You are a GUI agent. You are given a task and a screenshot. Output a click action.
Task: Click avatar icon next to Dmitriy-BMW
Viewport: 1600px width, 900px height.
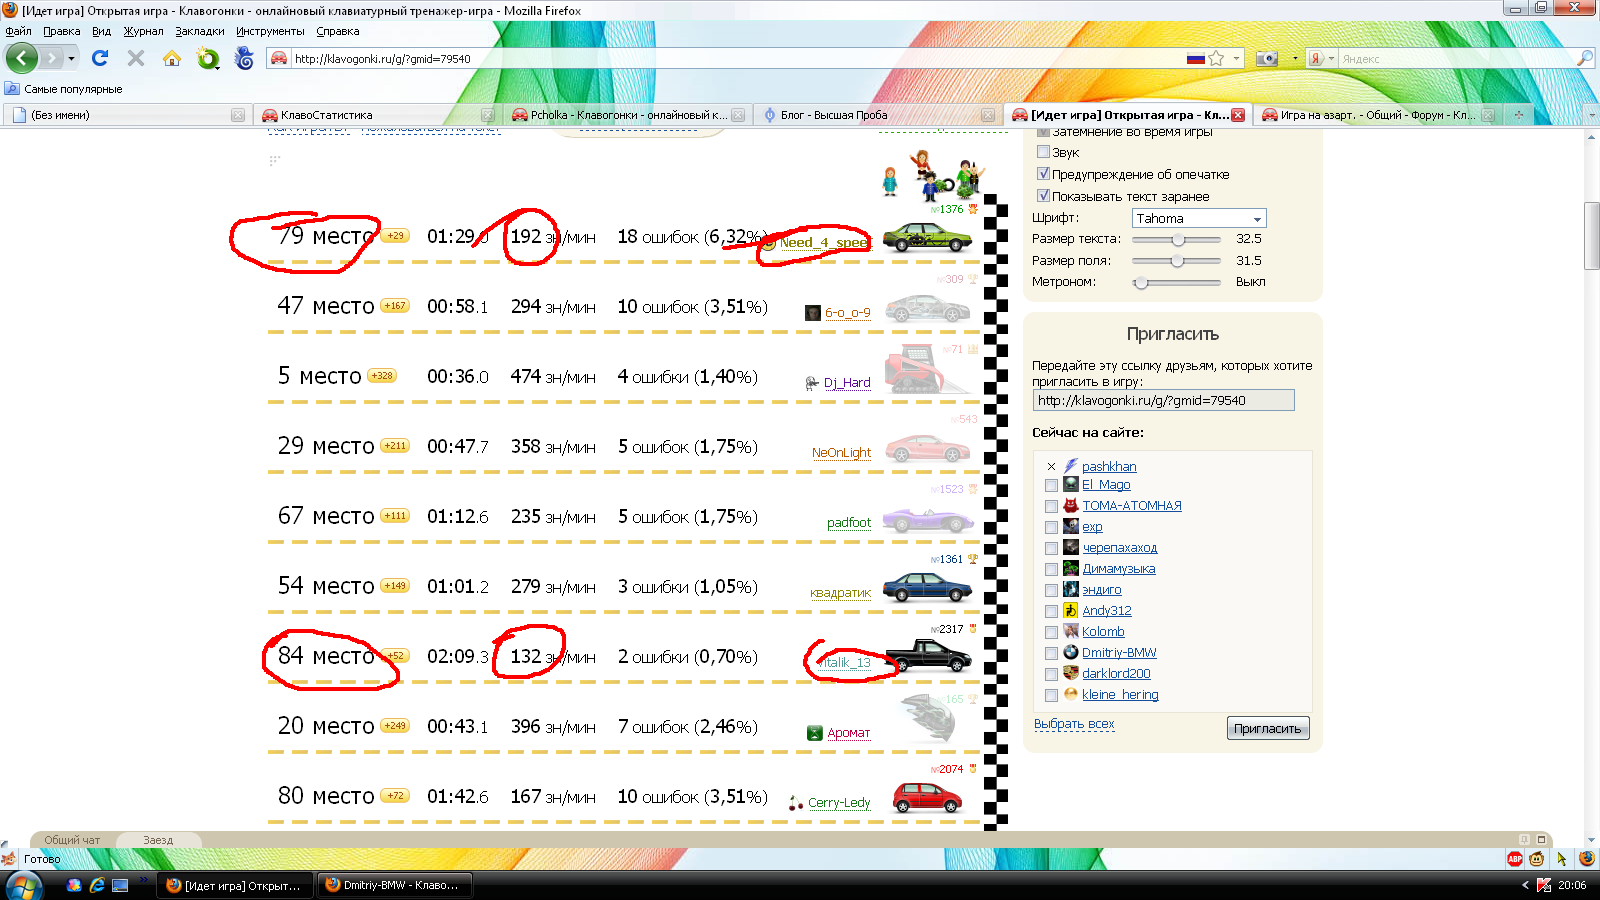click(x=1070, y=652)
